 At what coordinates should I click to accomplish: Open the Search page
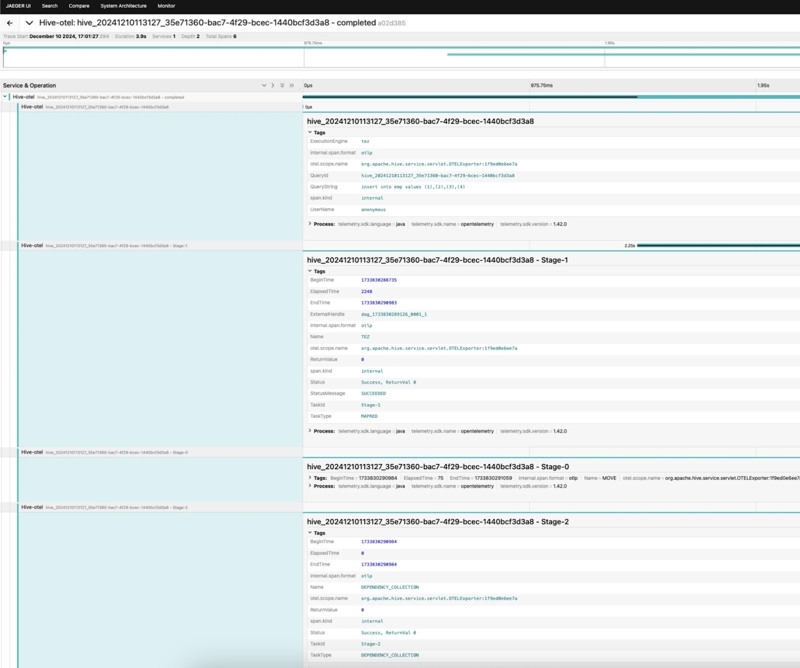49,5
